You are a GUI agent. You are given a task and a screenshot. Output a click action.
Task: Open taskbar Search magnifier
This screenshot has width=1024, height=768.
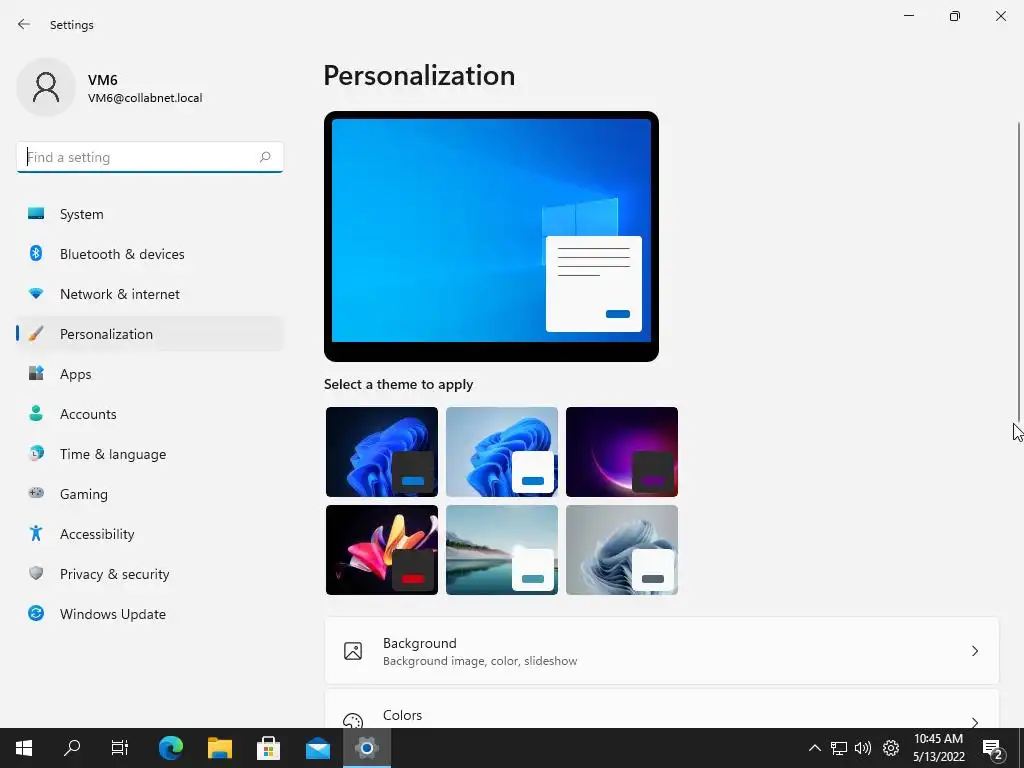72,748
